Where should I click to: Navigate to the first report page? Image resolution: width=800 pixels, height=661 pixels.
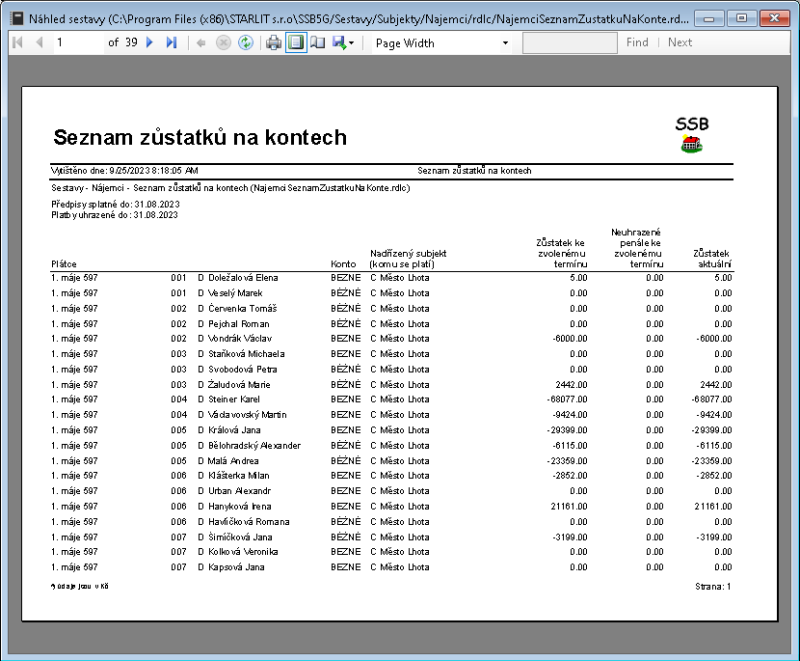click(x=16, y=42)
